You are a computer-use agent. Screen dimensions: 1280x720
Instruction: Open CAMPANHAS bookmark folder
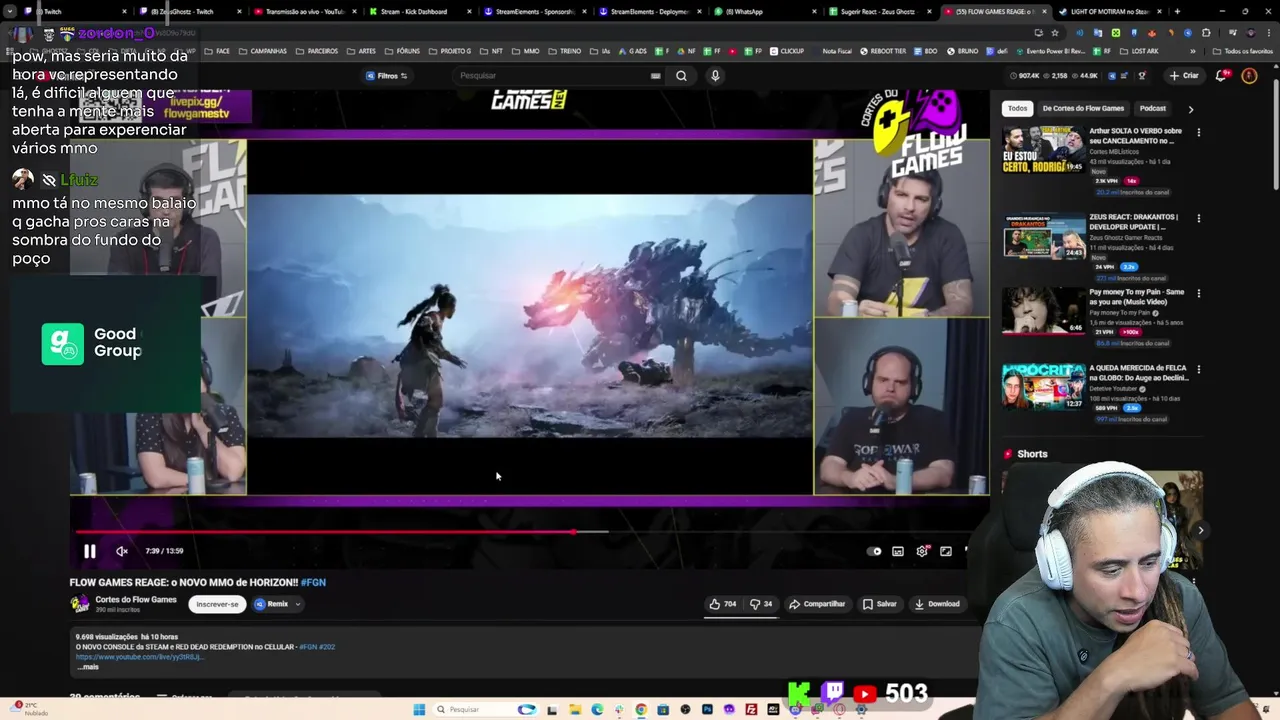(261, 51)
